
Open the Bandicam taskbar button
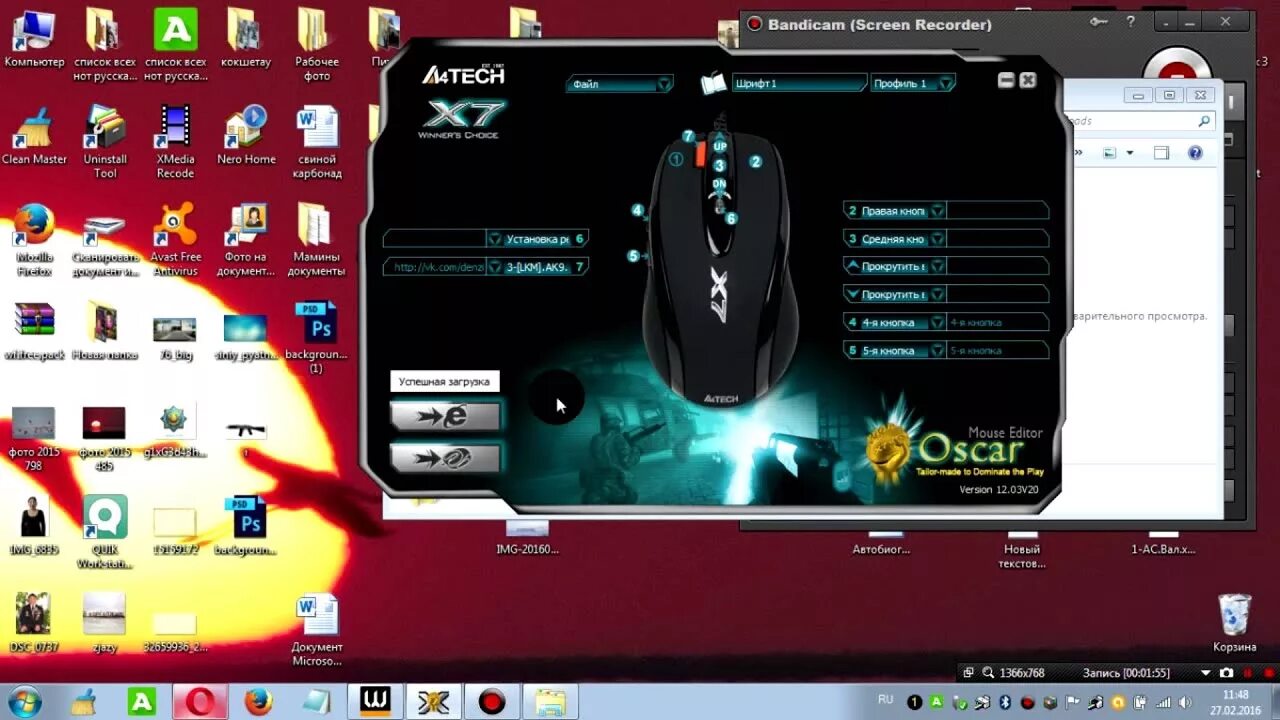[492, 702]
